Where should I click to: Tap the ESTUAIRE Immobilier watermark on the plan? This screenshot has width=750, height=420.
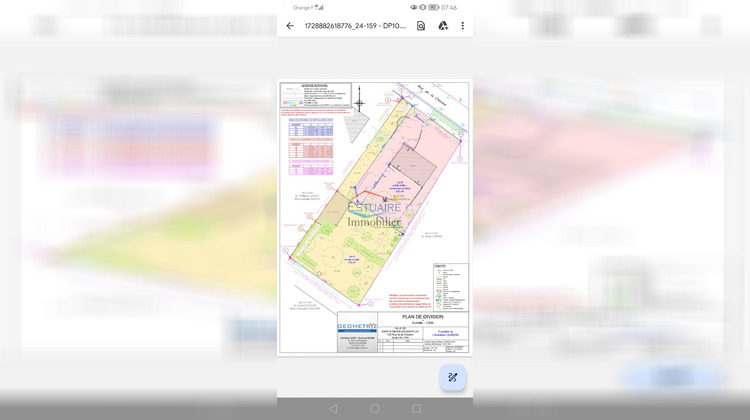pos(373,214)
